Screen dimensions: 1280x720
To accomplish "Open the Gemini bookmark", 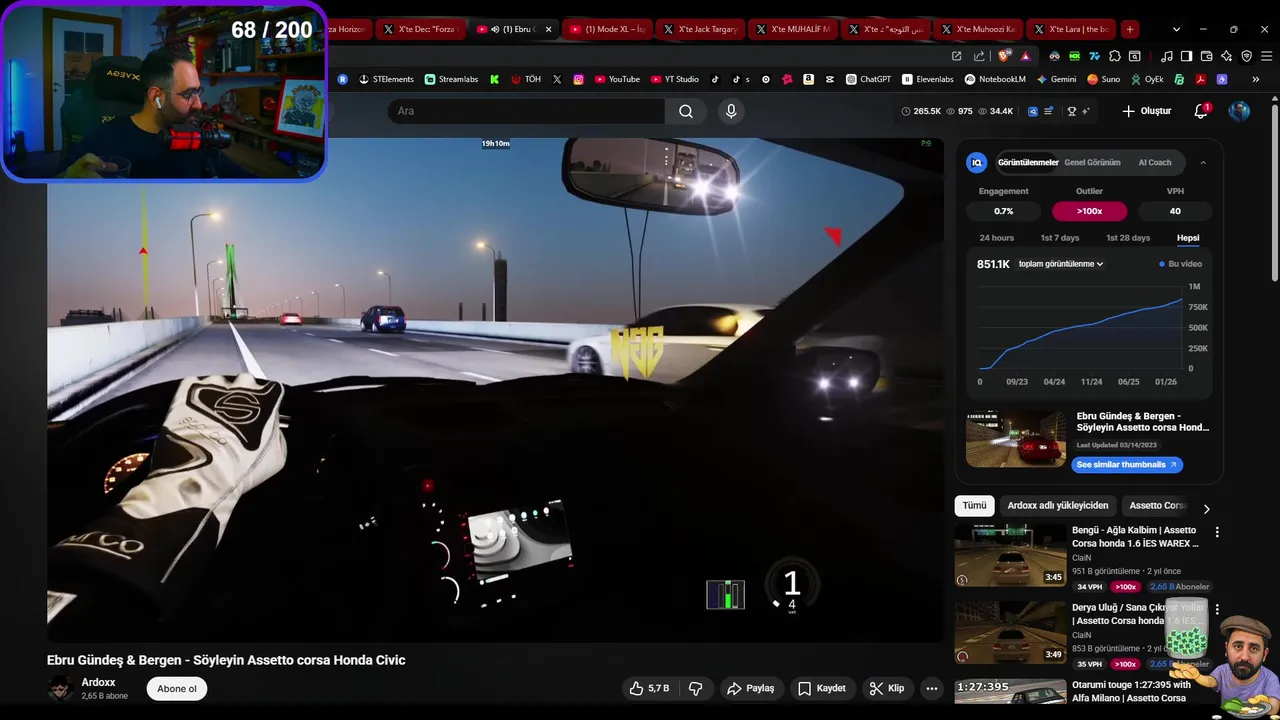I will pyautogui.click(x=1057, y=79).
